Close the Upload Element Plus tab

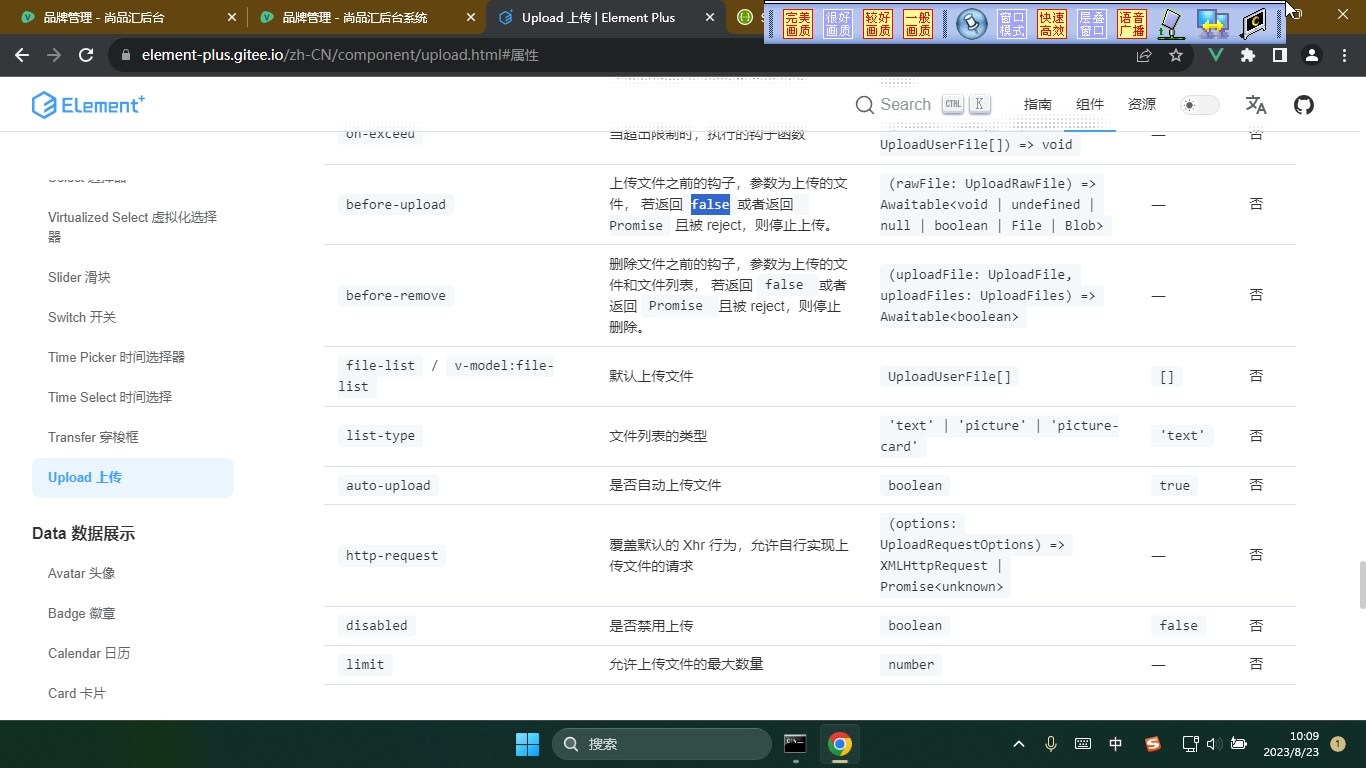[x=710, y=18]
